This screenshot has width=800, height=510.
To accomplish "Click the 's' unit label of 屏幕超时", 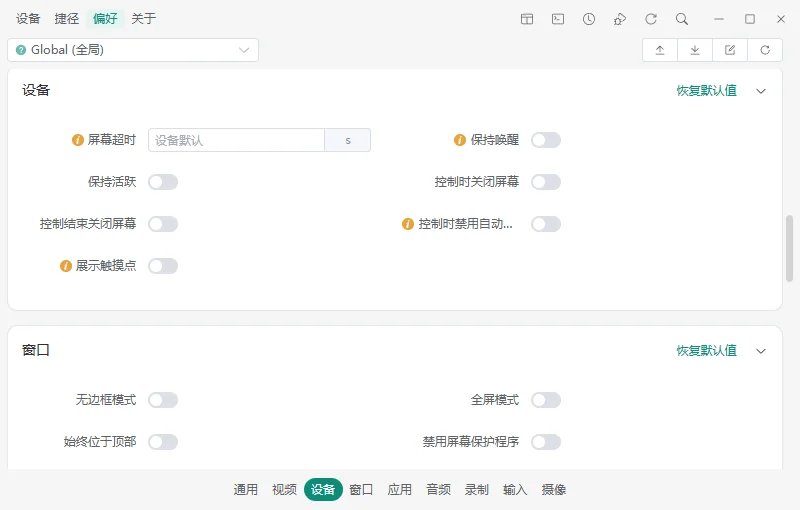I will coord(347,140).
